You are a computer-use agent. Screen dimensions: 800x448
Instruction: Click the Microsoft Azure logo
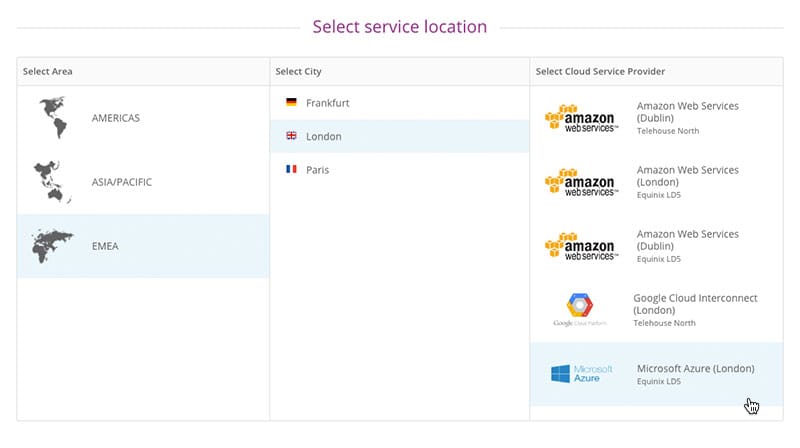tap(582, 374)
